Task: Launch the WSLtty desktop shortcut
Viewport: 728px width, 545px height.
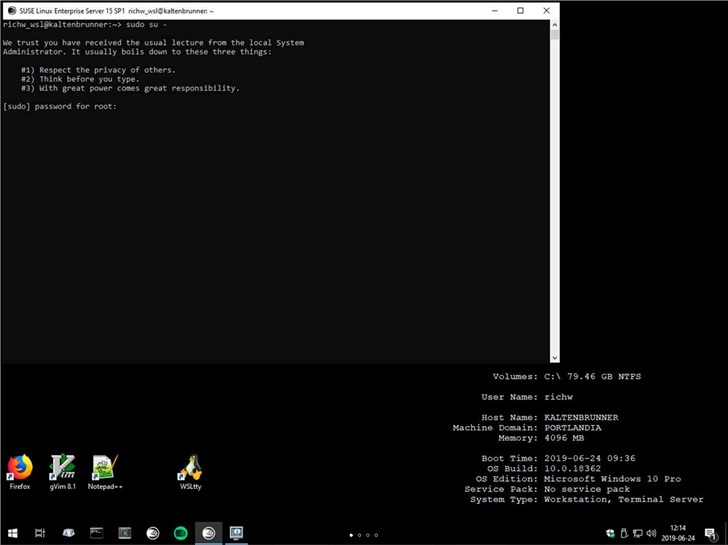Action: [x=190, y=472]
